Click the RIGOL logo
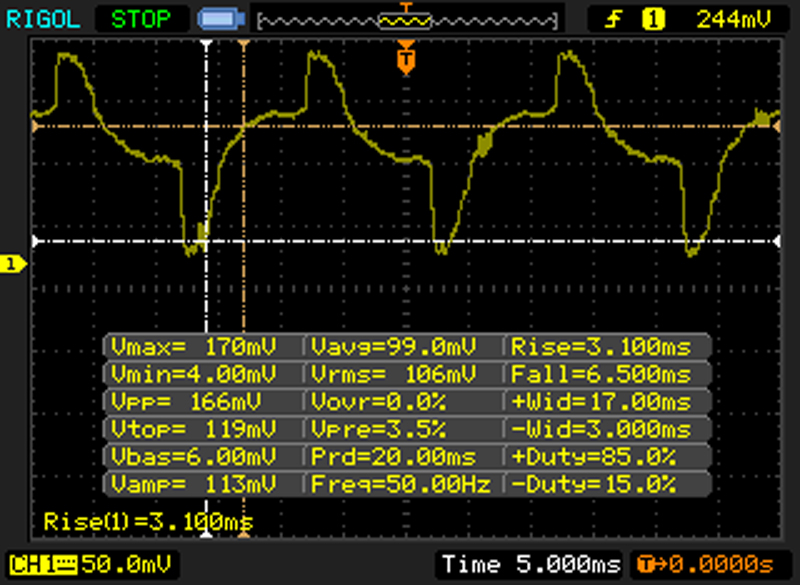 click(43, 20)
